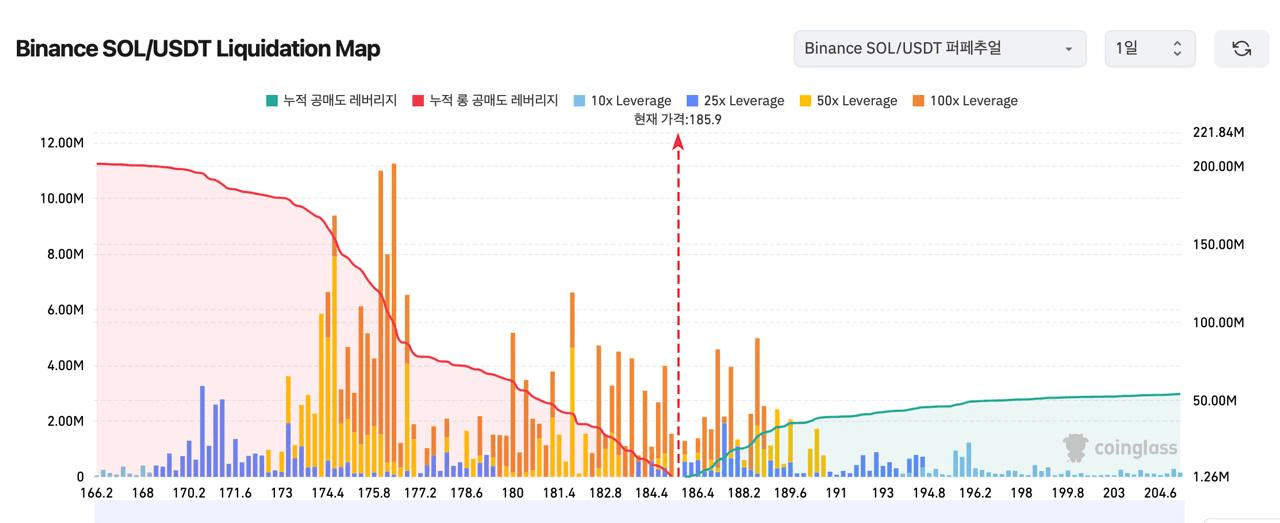Viewport: 1280px width, 523px height.
Task: Click the 186.4 x-axis price label
Action: 697,493
